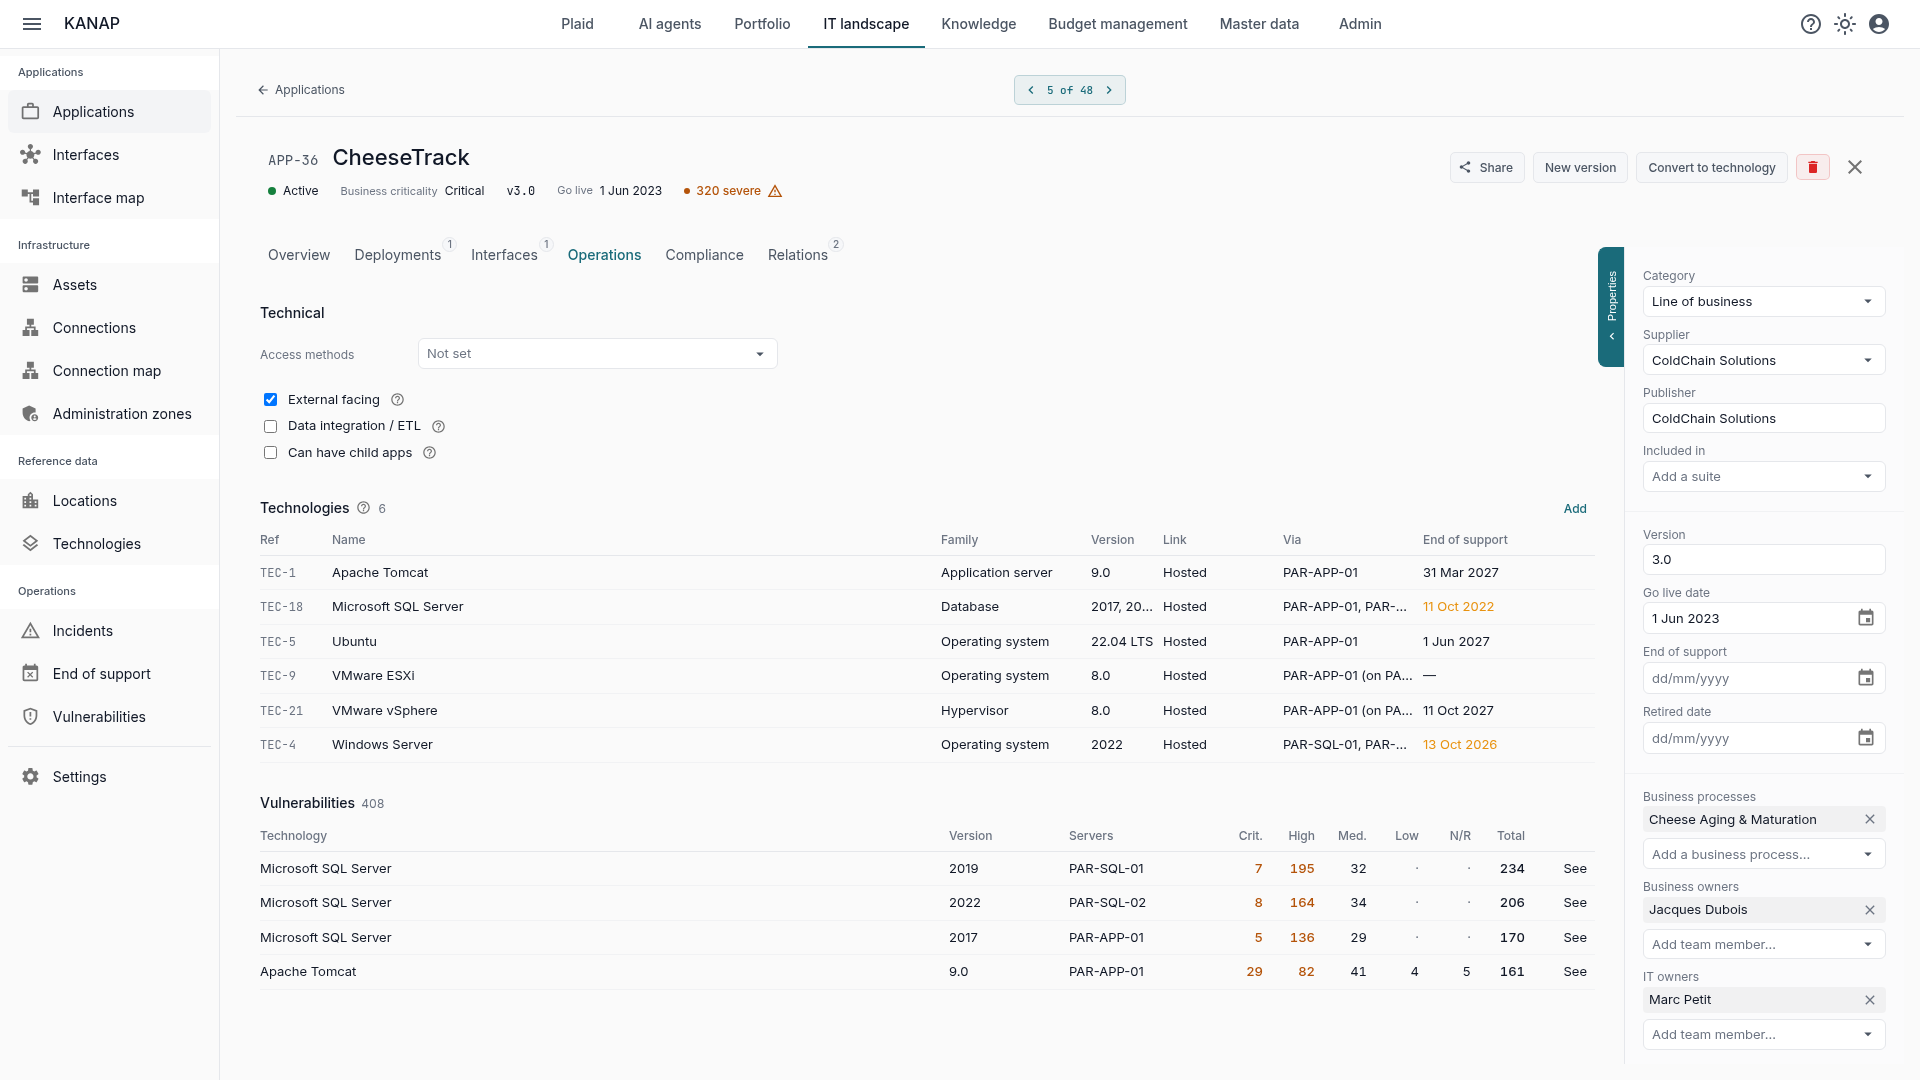Open the Category dropdown
1920x1080 pixels.
tap(1764, 302)
